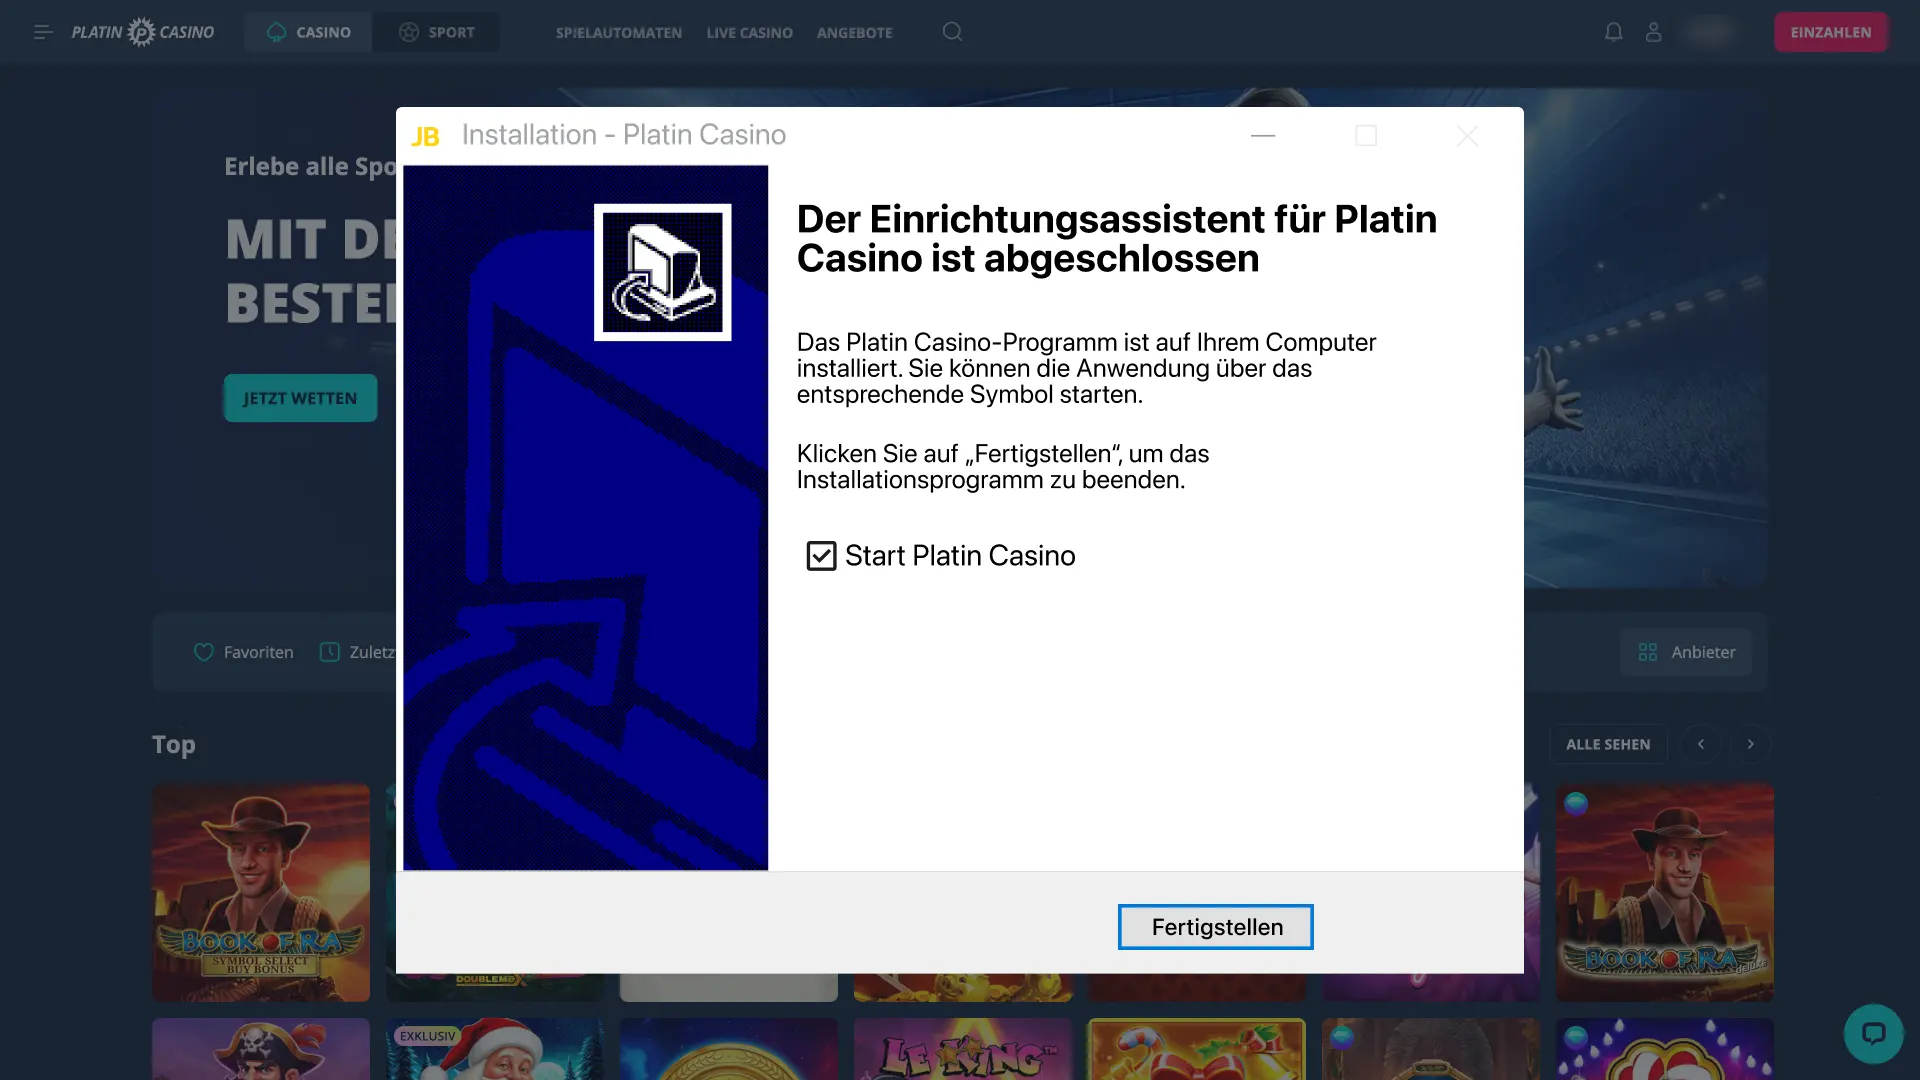1920x1080 pixels.
Task: Select the Favoriten heart icon
Action: (203, 652)
